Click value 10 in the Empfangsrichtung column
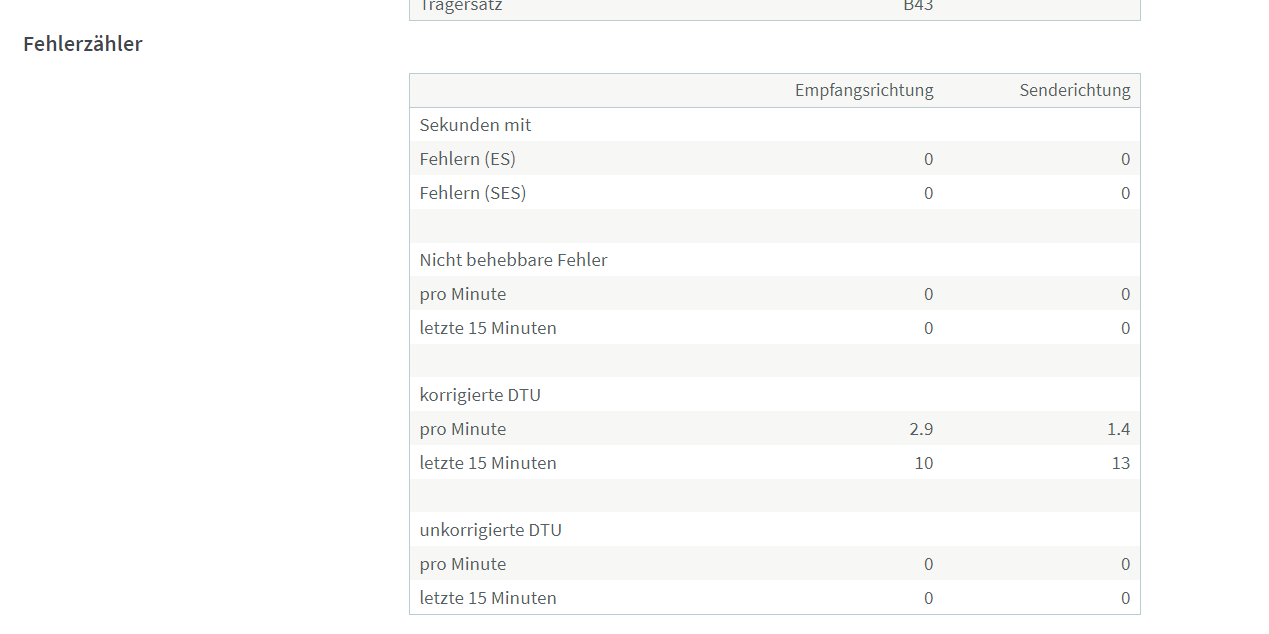The height and width of the screenshot is (634, 1269). [924, 463]
